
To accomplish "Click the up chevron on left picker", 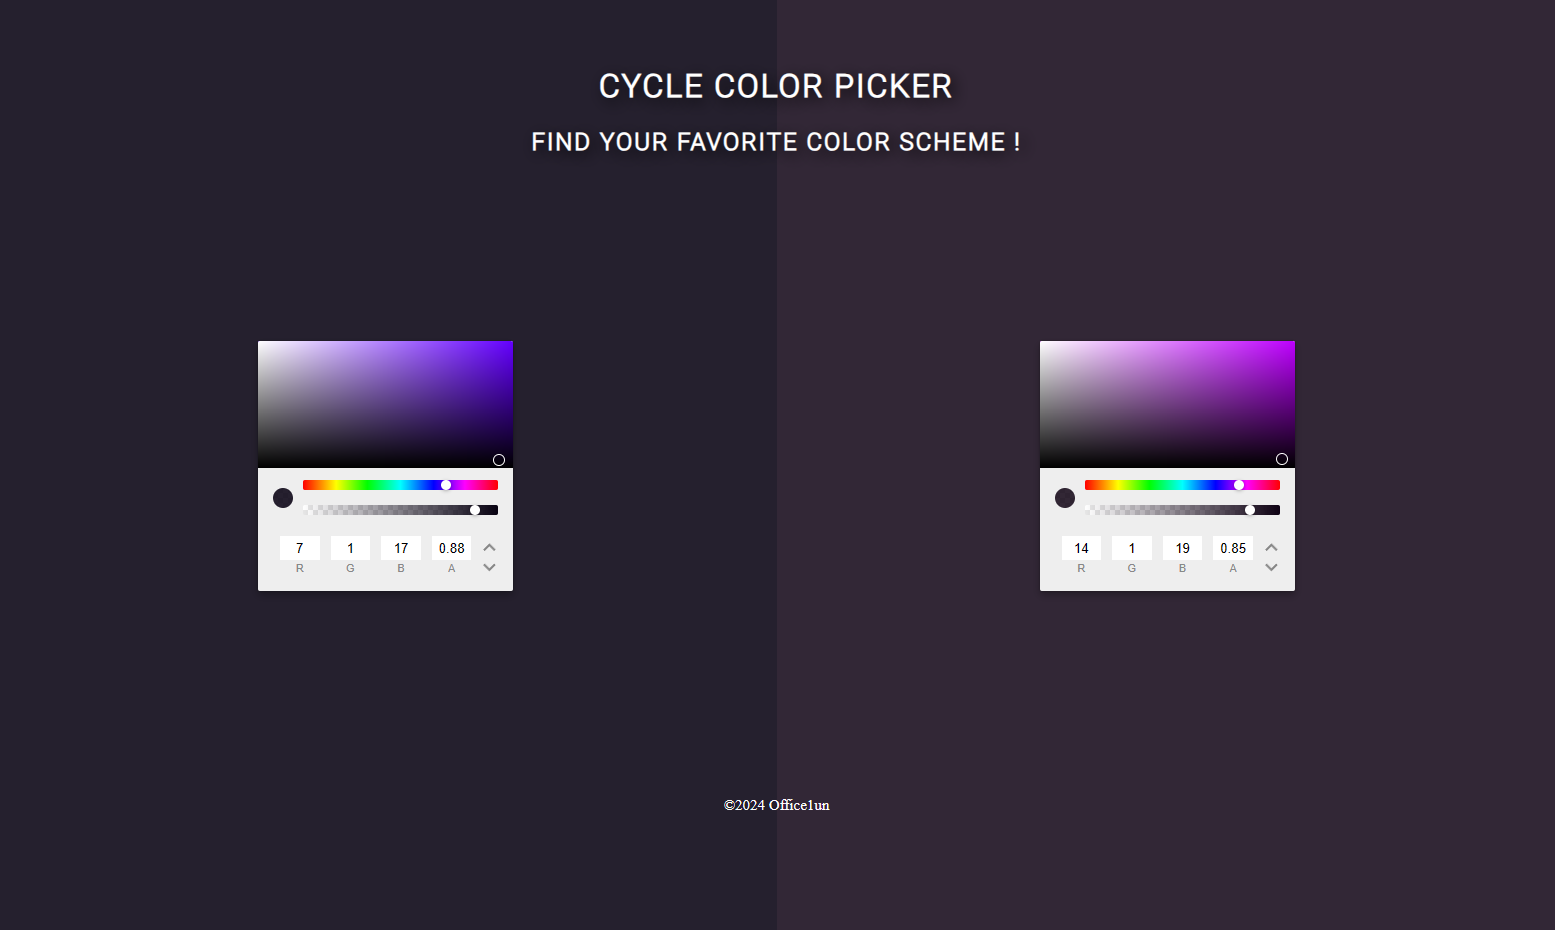I will 489,547.
